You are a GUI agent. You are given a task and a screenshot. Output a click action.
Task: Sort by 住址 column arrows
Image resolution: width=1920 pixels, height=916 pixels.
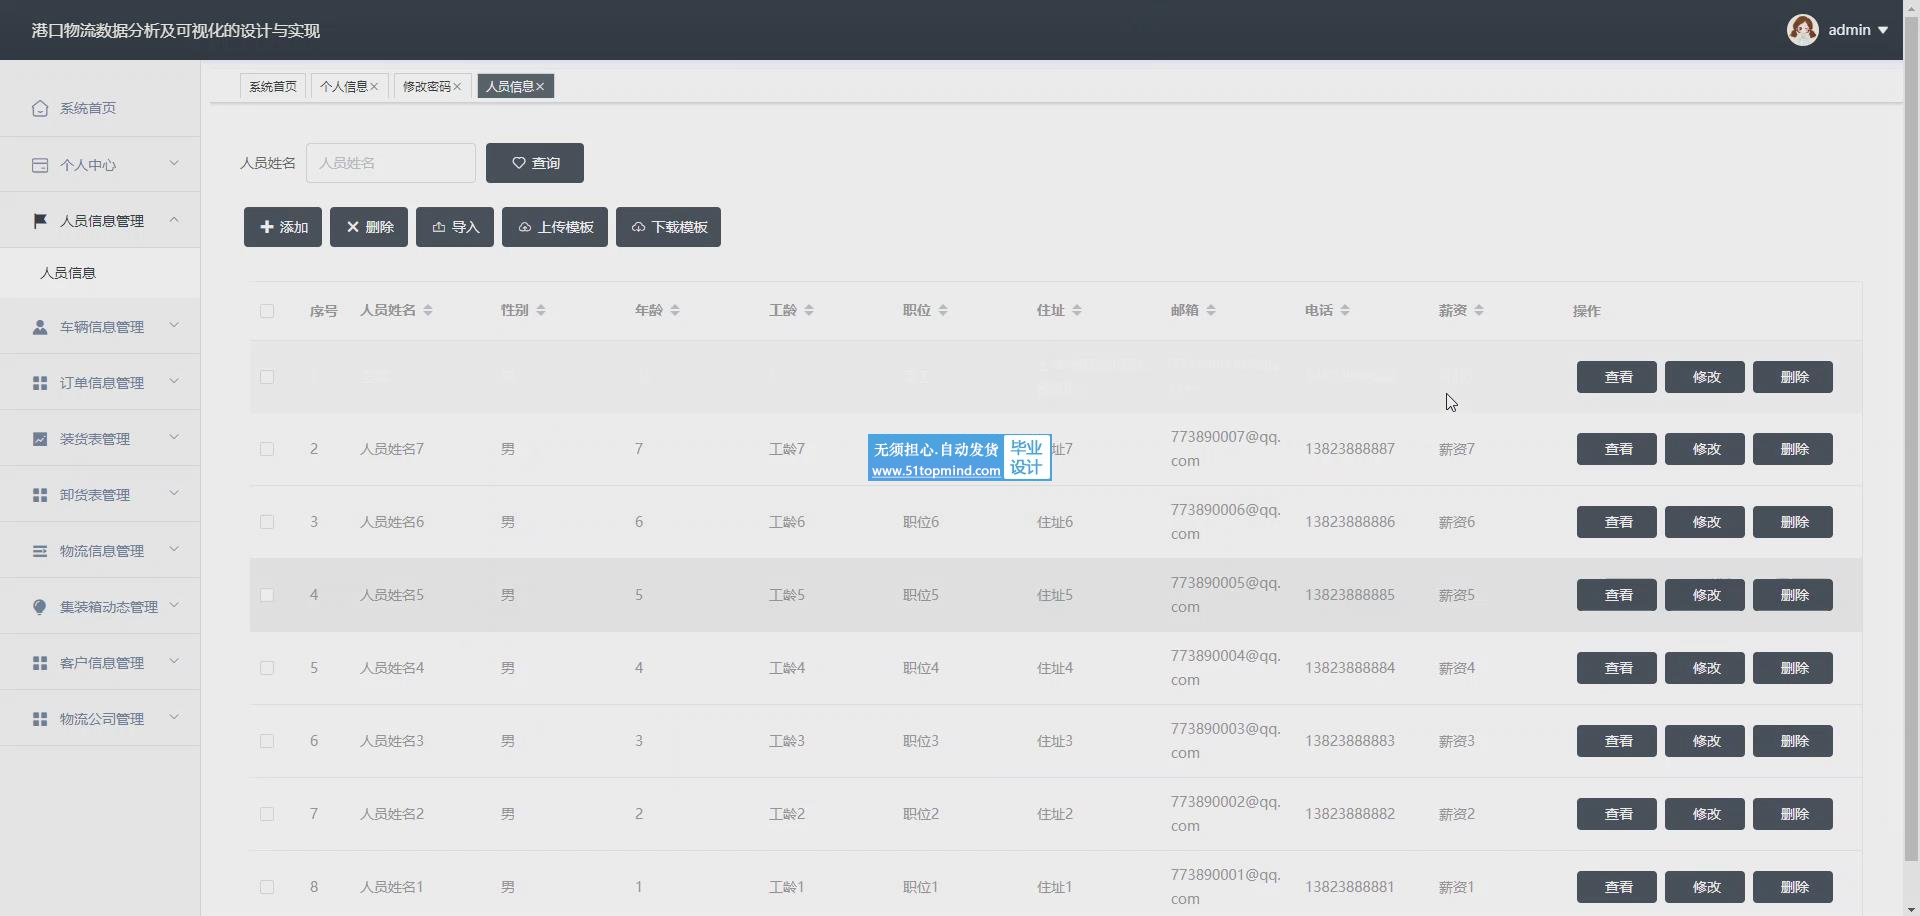1077,311
